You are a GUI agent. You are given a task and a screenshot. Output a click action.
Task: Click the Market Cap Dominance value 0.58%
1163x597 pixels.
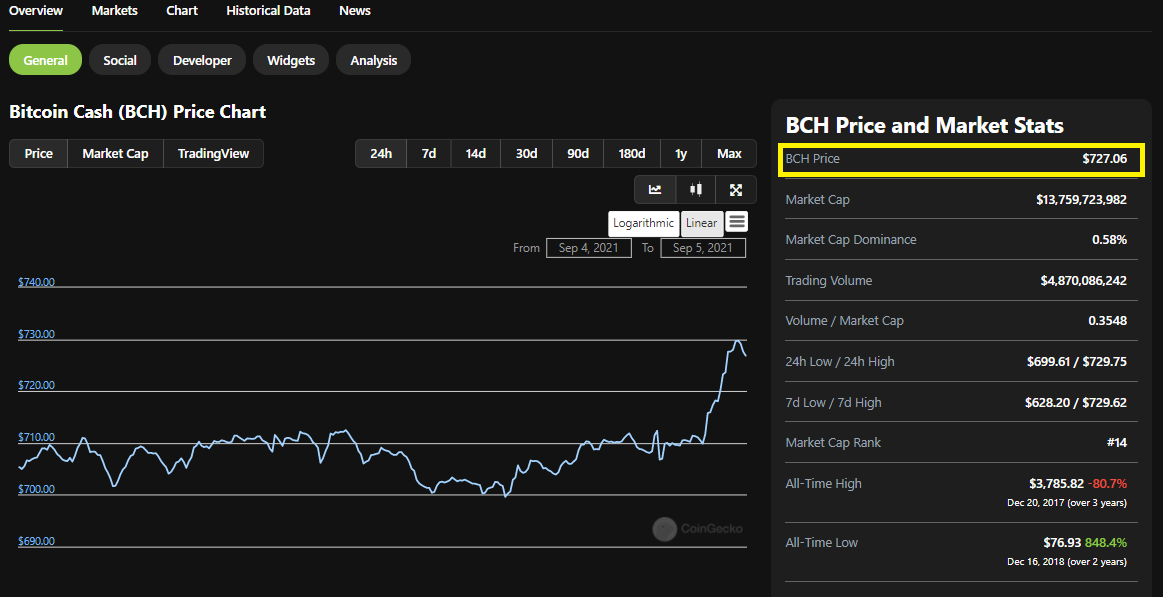1110,240
